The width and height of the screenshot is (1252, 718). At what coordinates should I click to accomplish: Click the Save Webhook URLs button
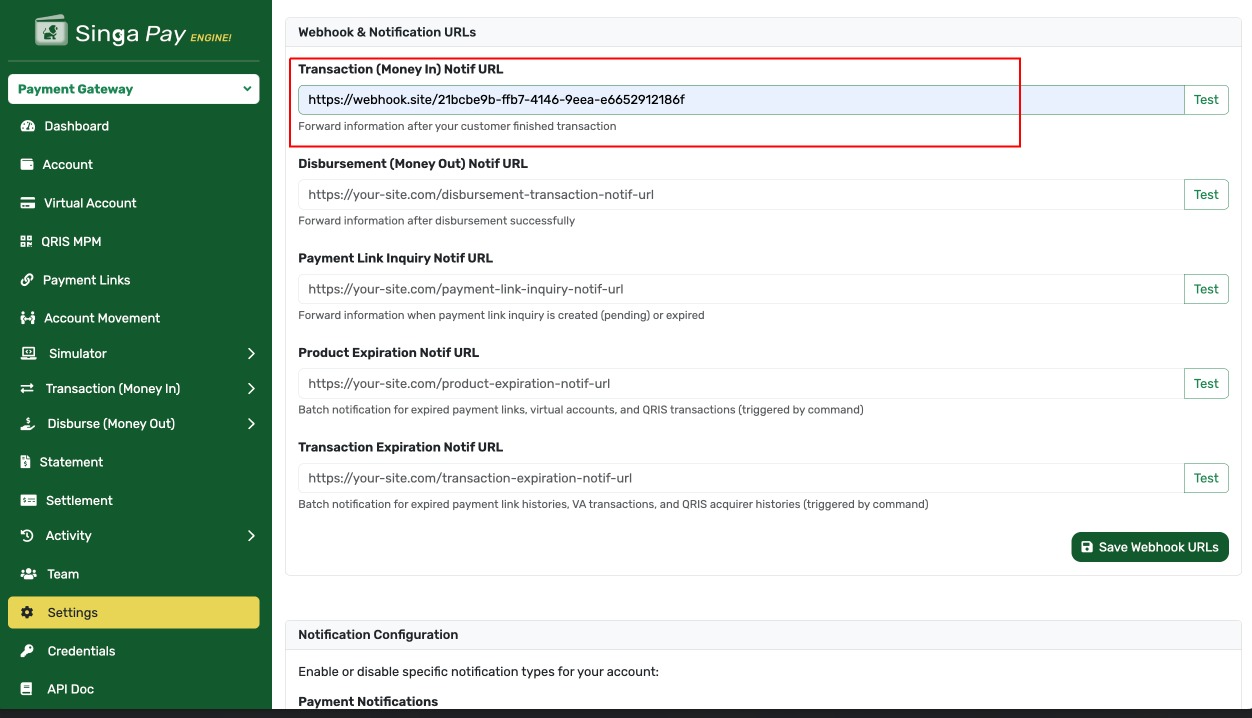[x=1150, y=547]
